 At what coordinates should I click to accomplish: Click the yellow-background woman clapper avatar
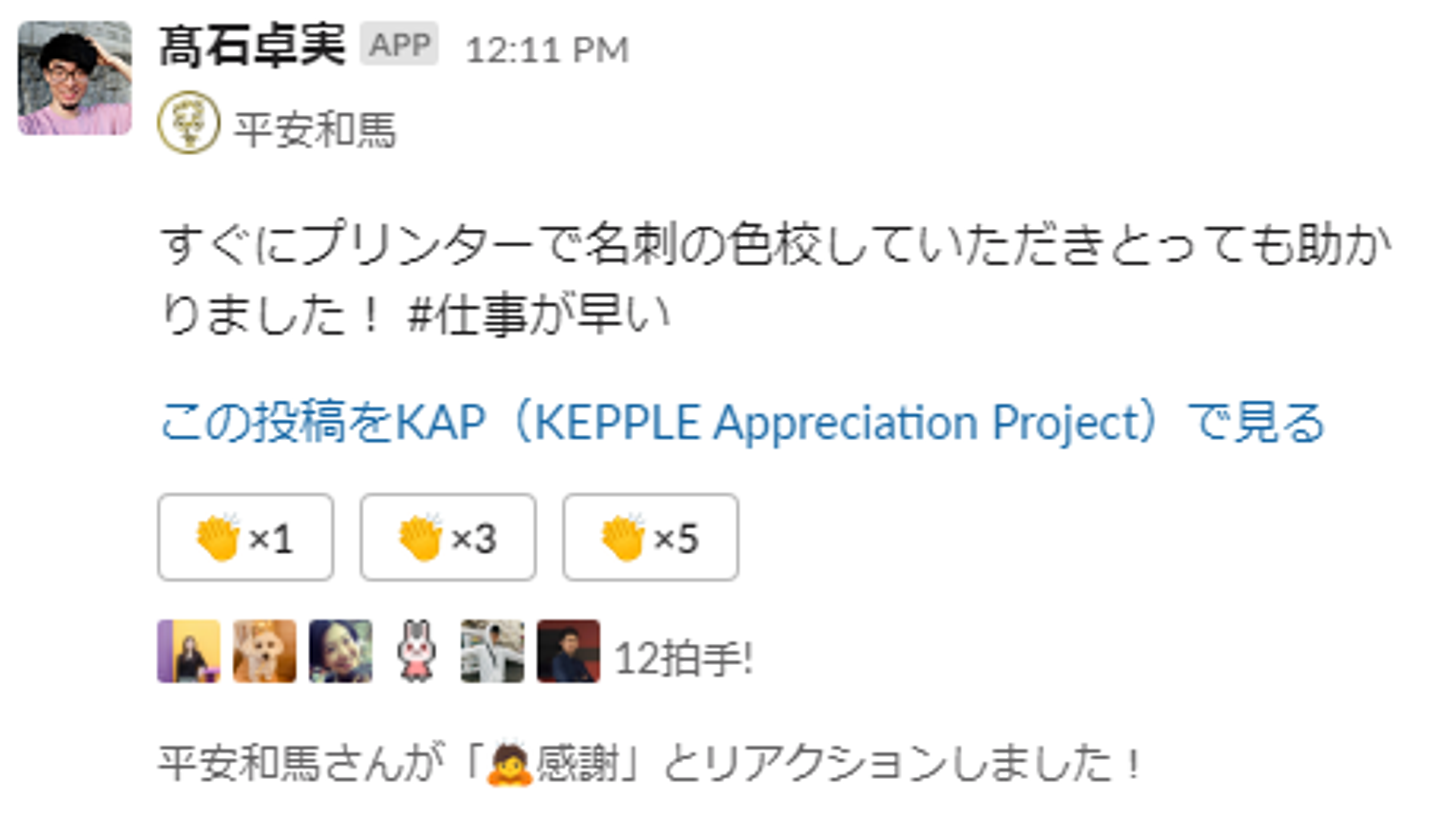coord(188,651)
